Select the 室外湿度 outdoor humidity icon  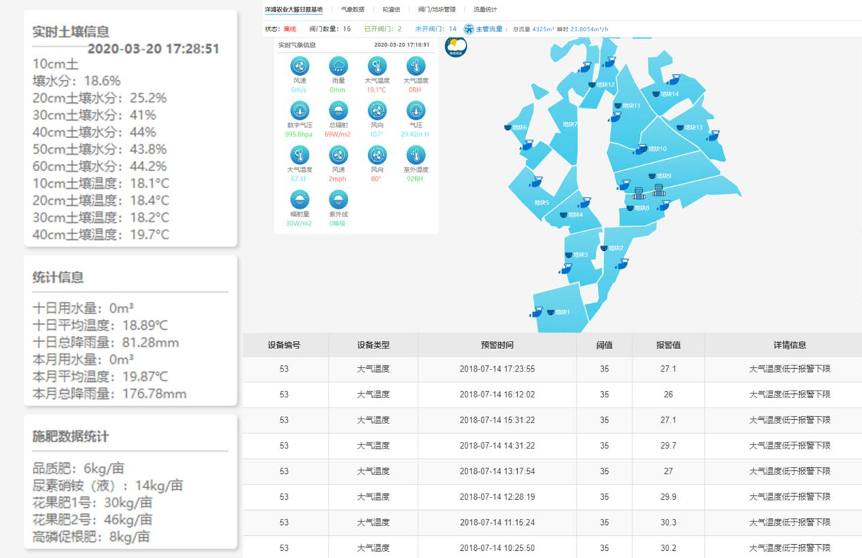(x=415, y=155)
